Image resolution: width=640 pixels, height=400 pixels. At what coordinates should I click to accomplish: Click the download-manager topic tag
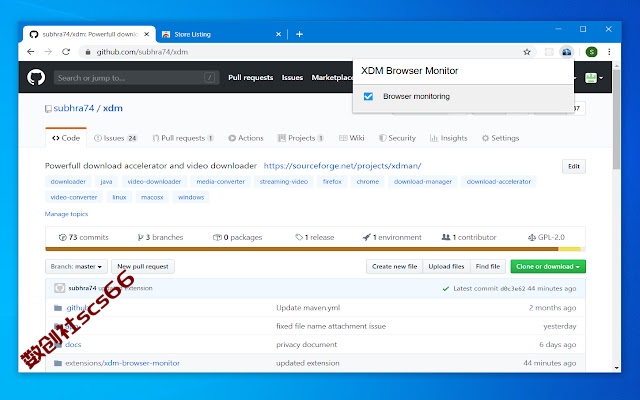tap(423, 182)
